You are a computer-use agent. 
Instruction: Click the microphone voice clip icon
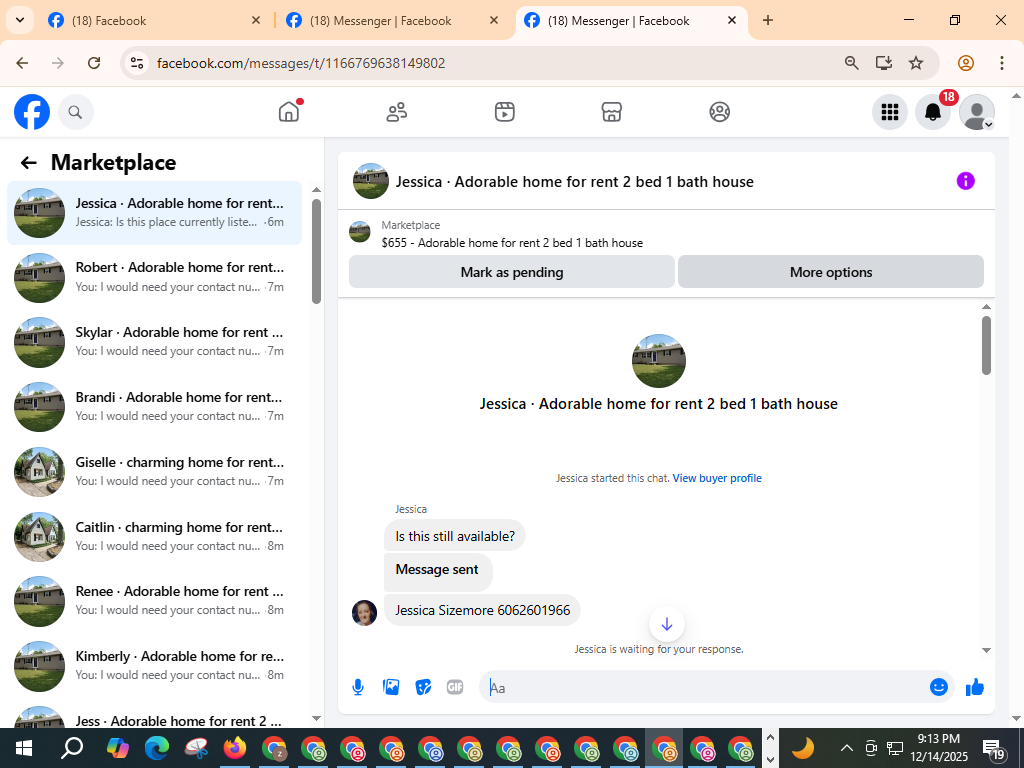click(358, 687)
